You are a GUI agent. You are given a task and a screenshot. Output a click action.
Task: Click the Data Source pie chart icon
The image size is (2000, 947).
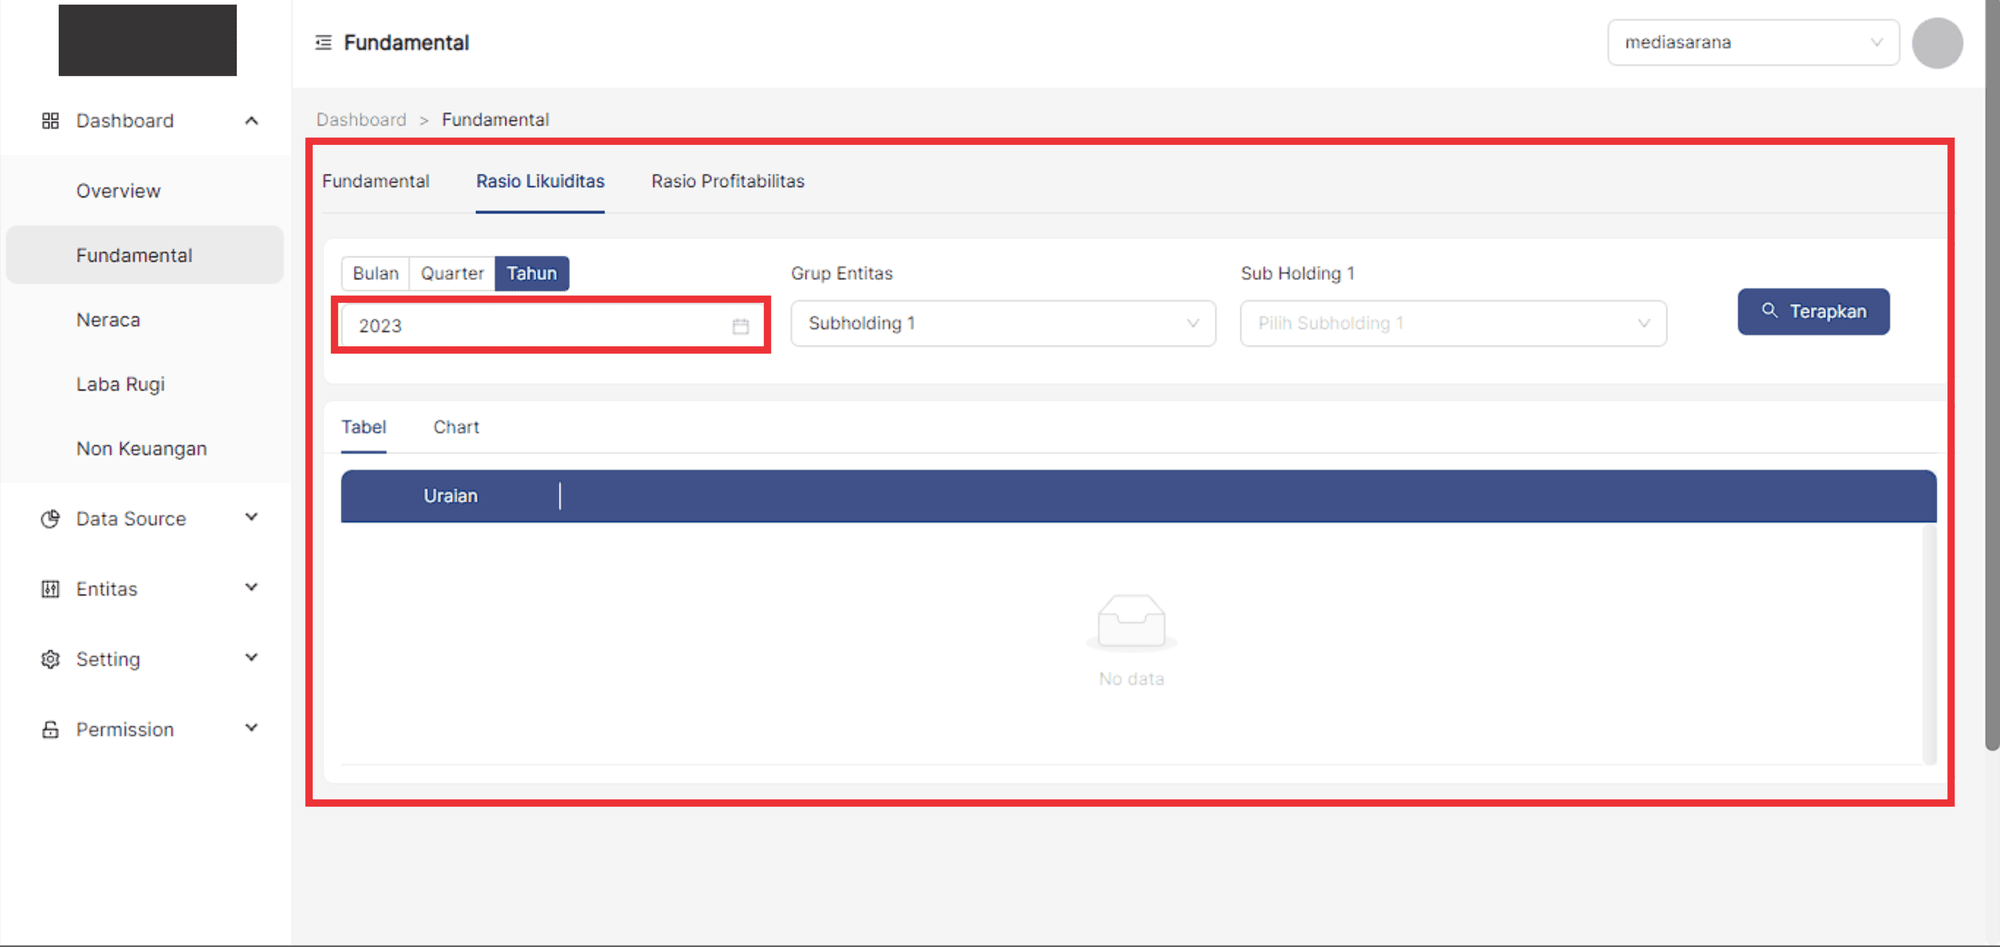click(50, 519)
